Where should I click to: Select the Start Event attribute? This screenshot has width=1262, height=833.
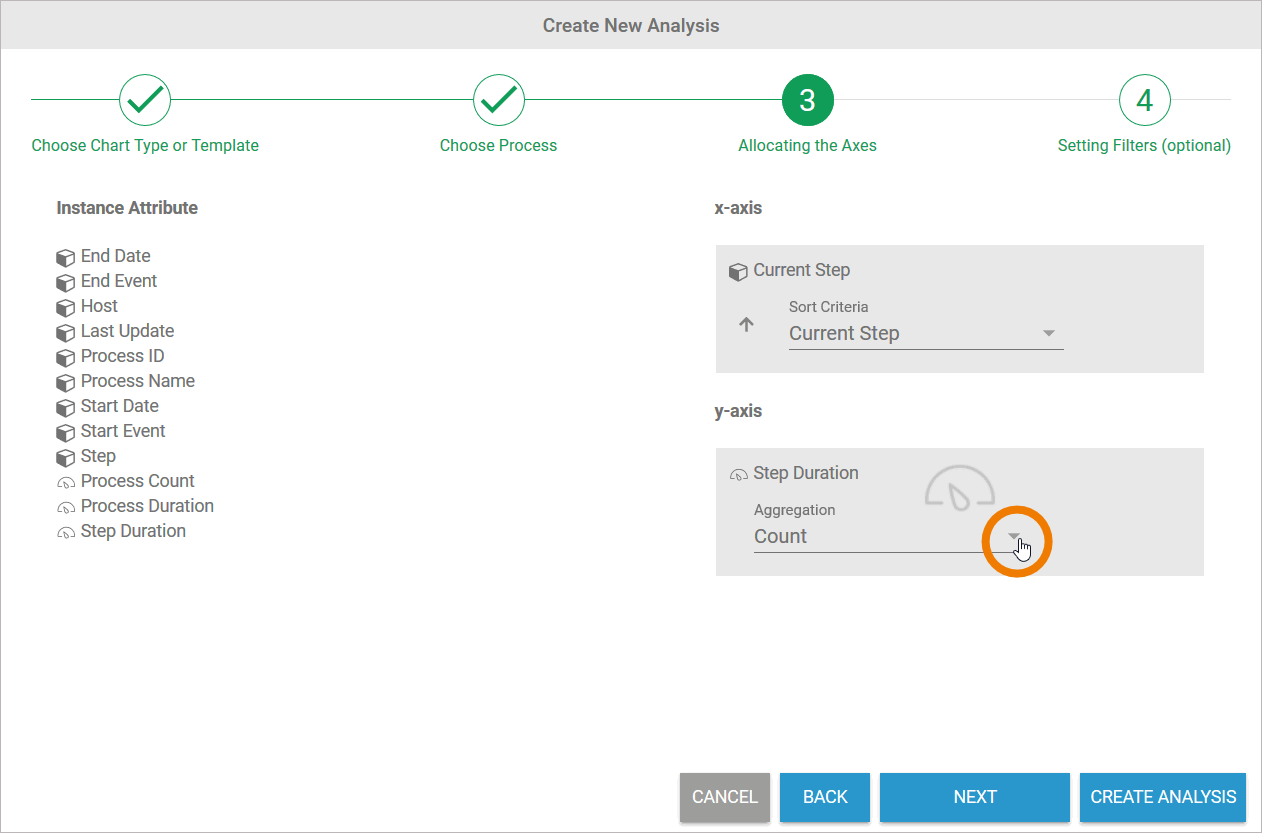pyautogui.click(x=123, y=431)
